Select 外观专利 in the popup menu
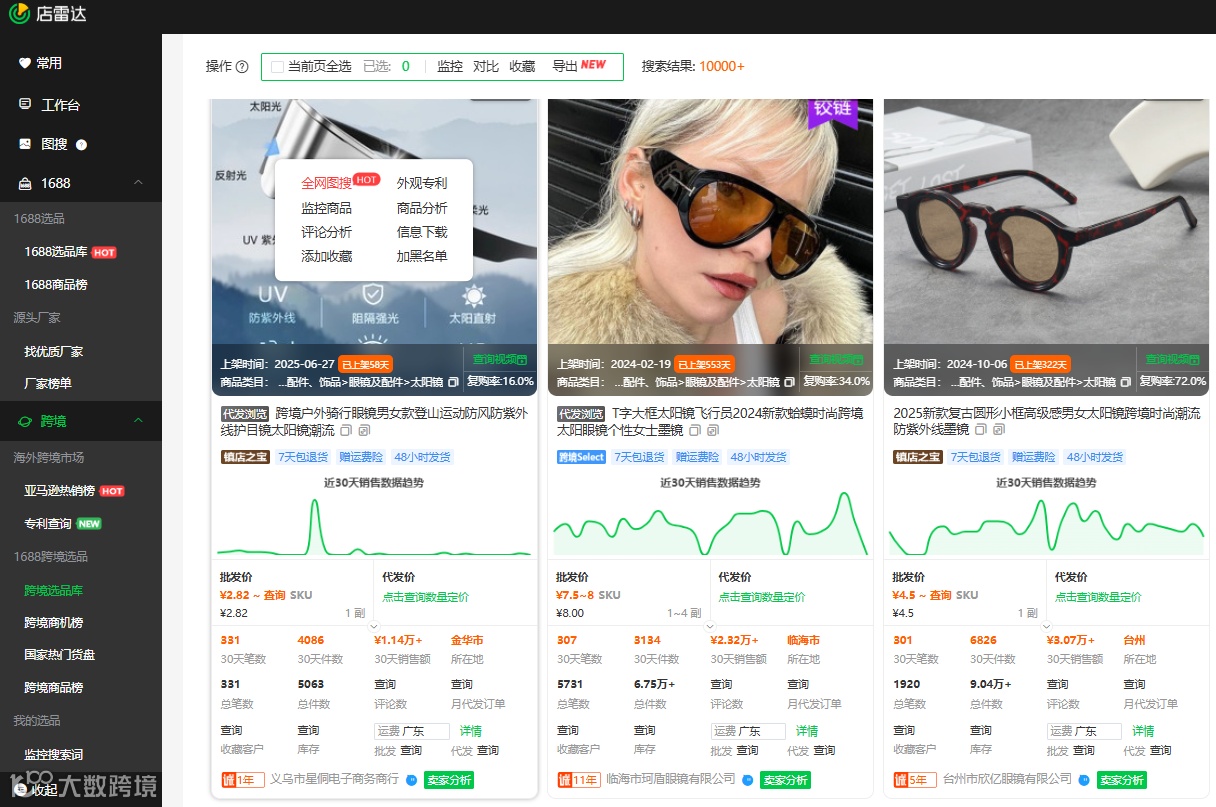The height and width of the screenshot is (807, 1216). 422,183
